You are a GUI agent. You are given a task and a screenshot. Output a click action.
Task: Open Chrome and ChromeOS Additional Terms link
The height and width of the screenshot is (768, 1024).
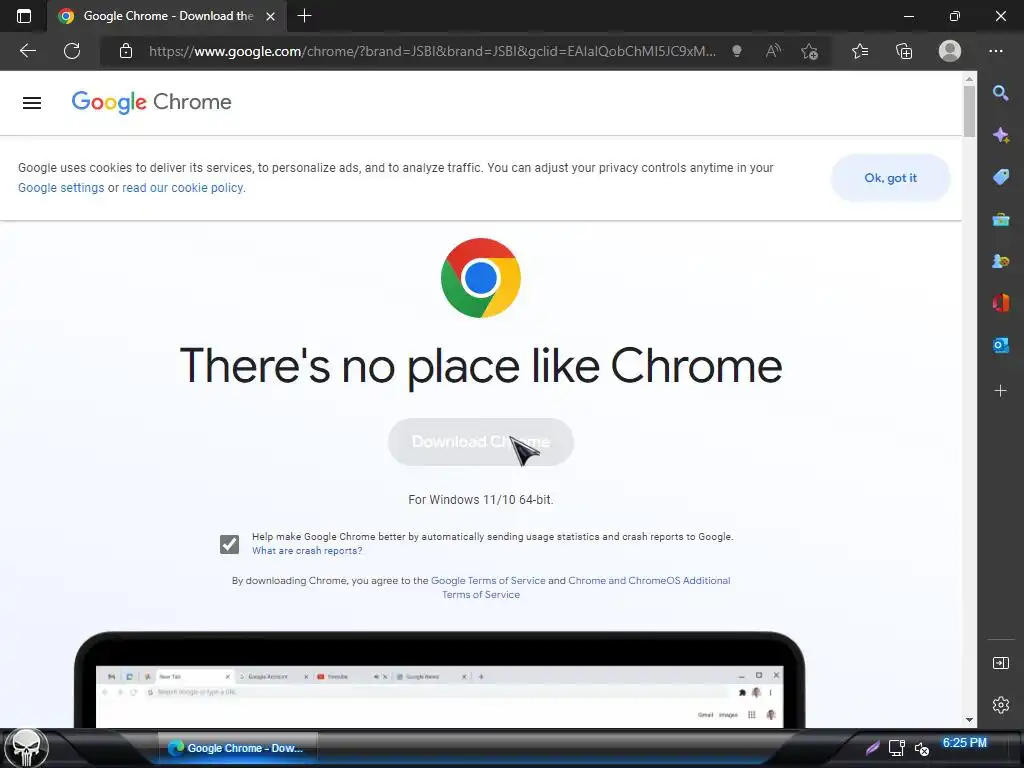coord(648,581)
